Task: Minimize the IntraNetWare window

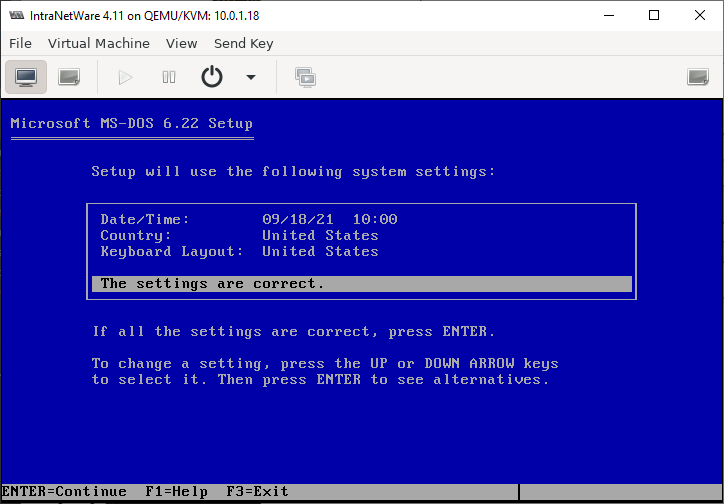Action: click(609, 15)
